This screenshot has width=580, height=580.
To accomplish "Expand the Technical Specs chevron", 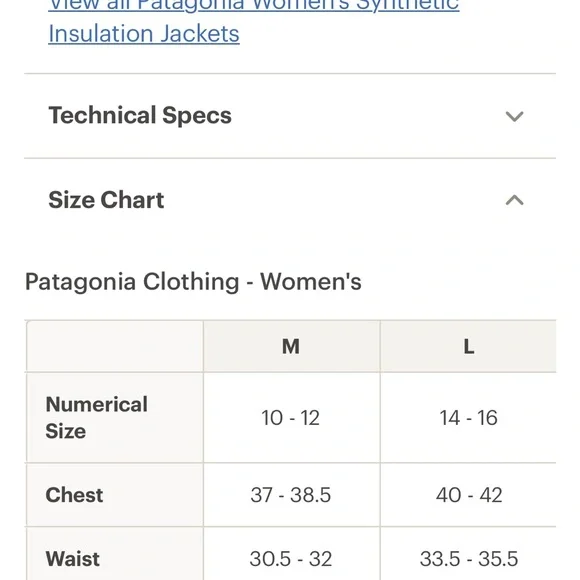I will click(515, 116).
